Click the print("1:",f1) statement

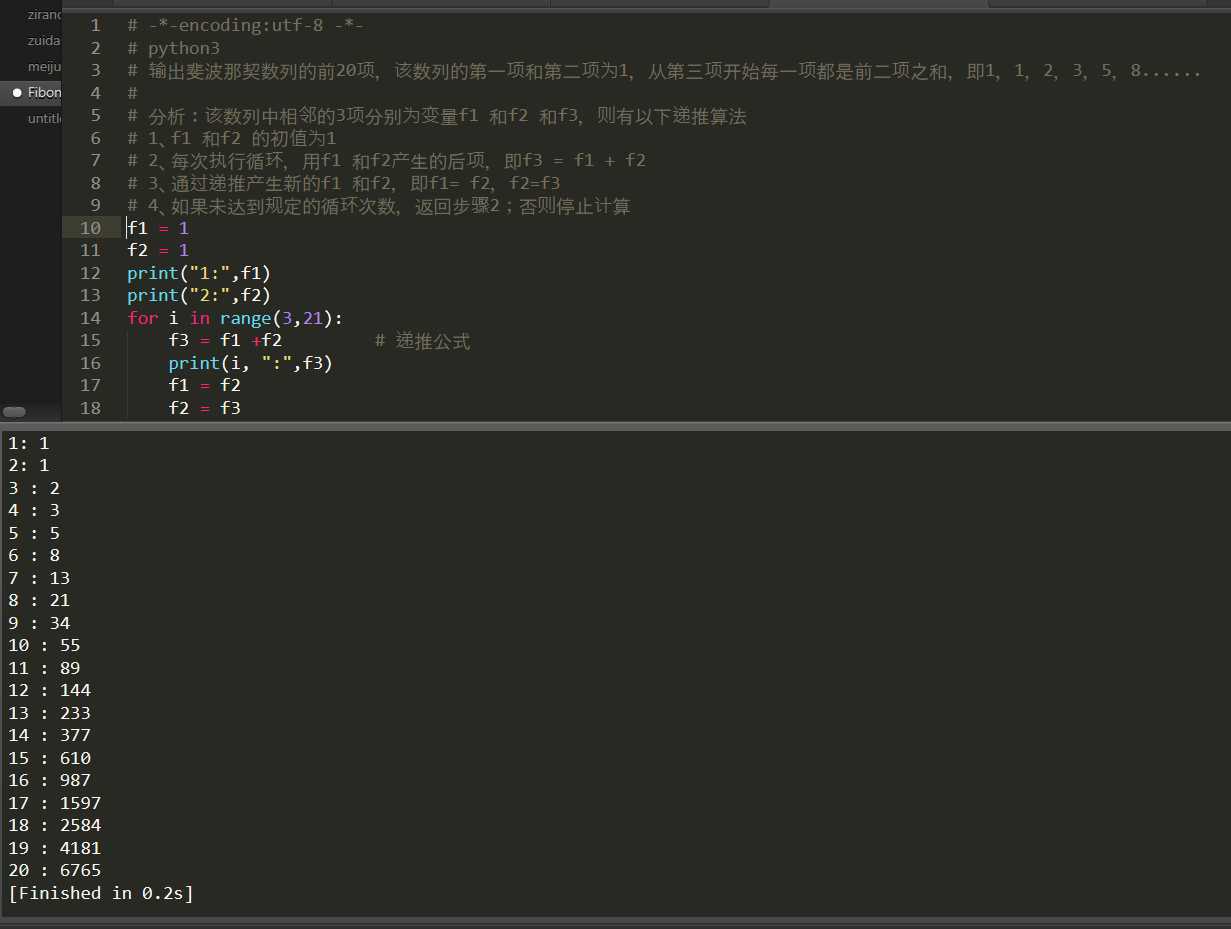(199, 273)
